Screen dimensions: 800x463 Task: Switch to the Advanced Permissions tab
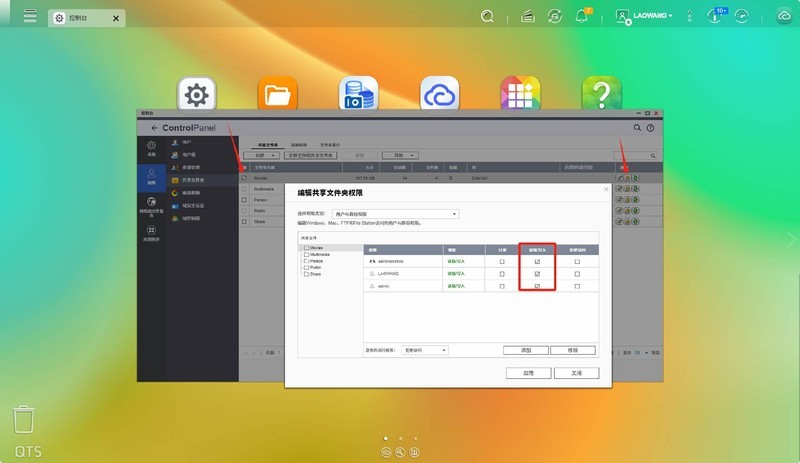(x=299, y=145)
